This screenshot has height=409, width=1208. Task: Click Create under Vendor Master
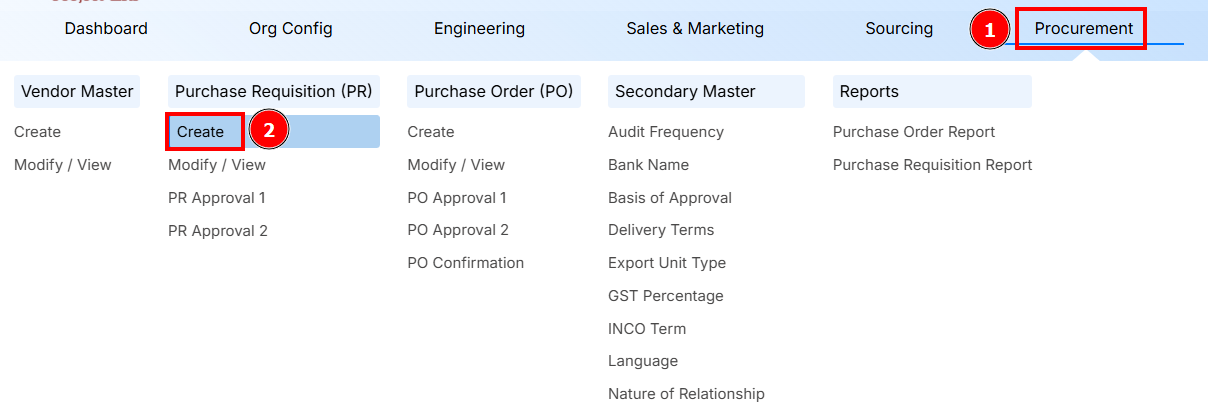click(37, 132)
